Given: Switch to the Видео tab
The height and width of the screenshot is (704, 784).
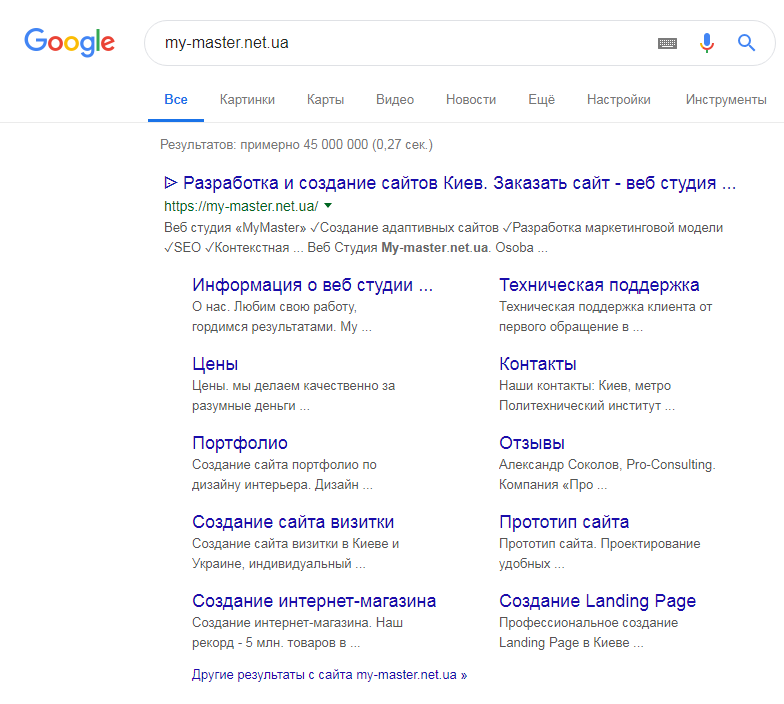Looking at the screenshot, I should pyautogui.click(x=395, y=100).
